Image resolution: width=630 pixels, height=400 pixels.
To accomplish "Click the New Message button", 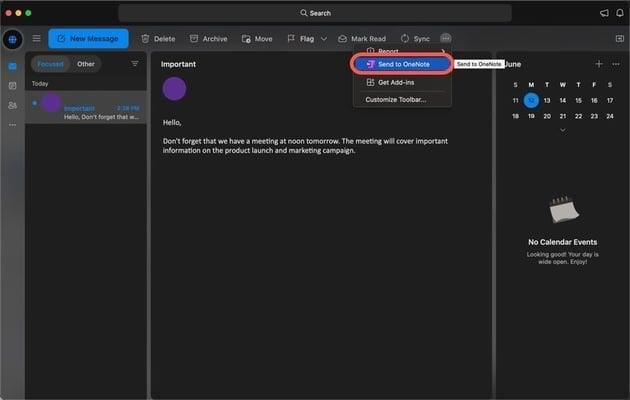I will 88,39.
